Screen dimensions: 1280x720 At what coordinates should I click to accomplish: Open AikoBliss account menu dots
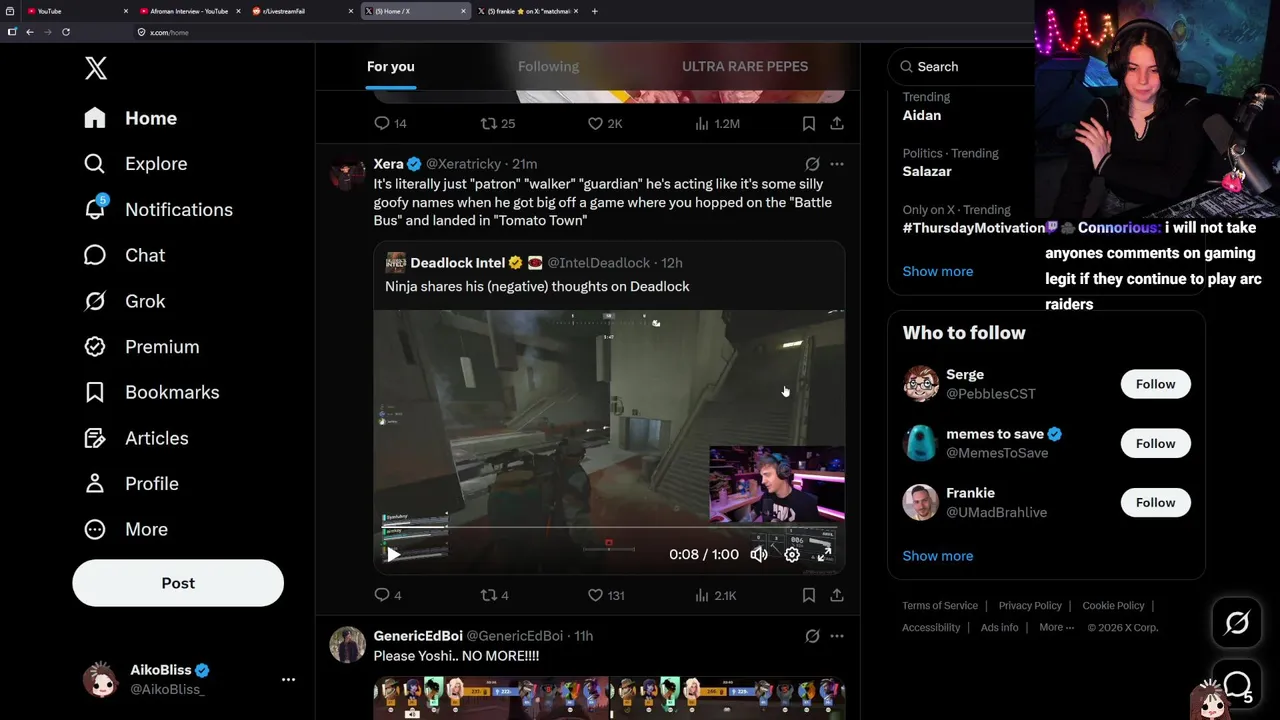(288, 679)
